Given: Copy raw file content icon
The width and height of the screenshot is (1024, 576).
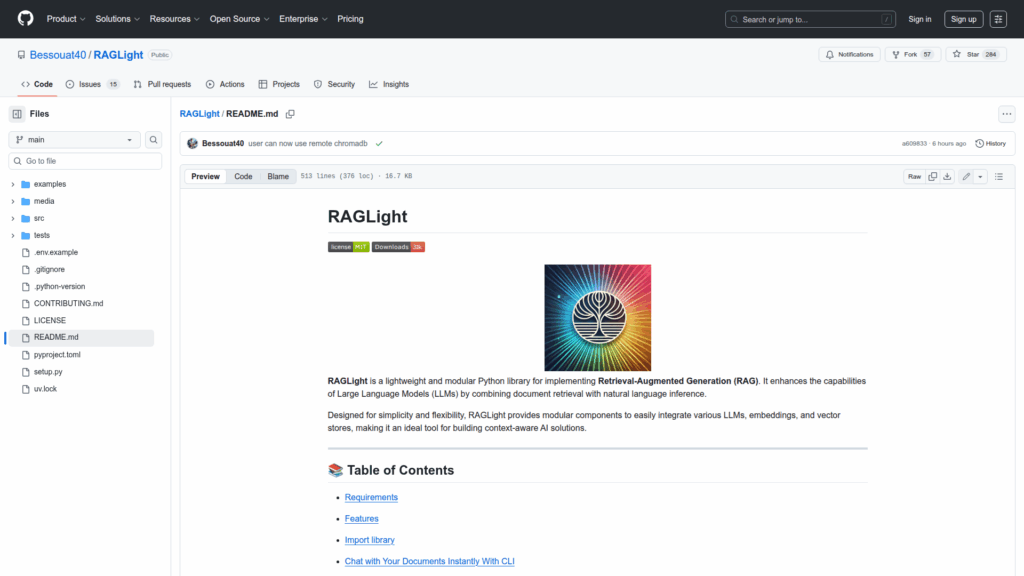Looking at the screenshot, I should click(932, 176).
